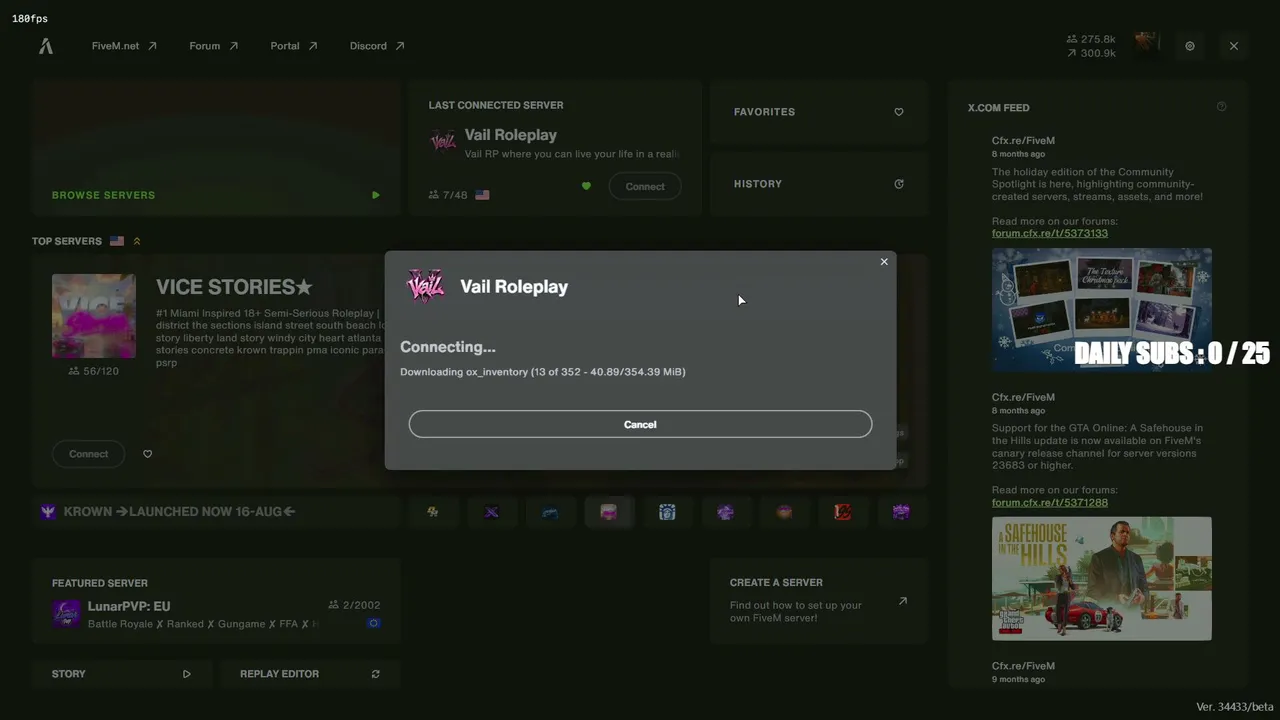Click the Story play icon

[x=186, y=674]
